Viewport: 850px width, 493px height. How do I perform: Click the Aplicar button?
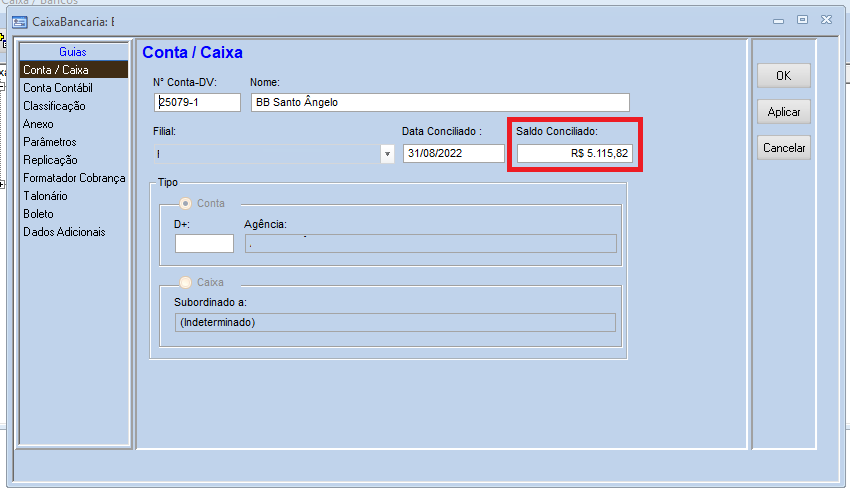tap(784, 112)
